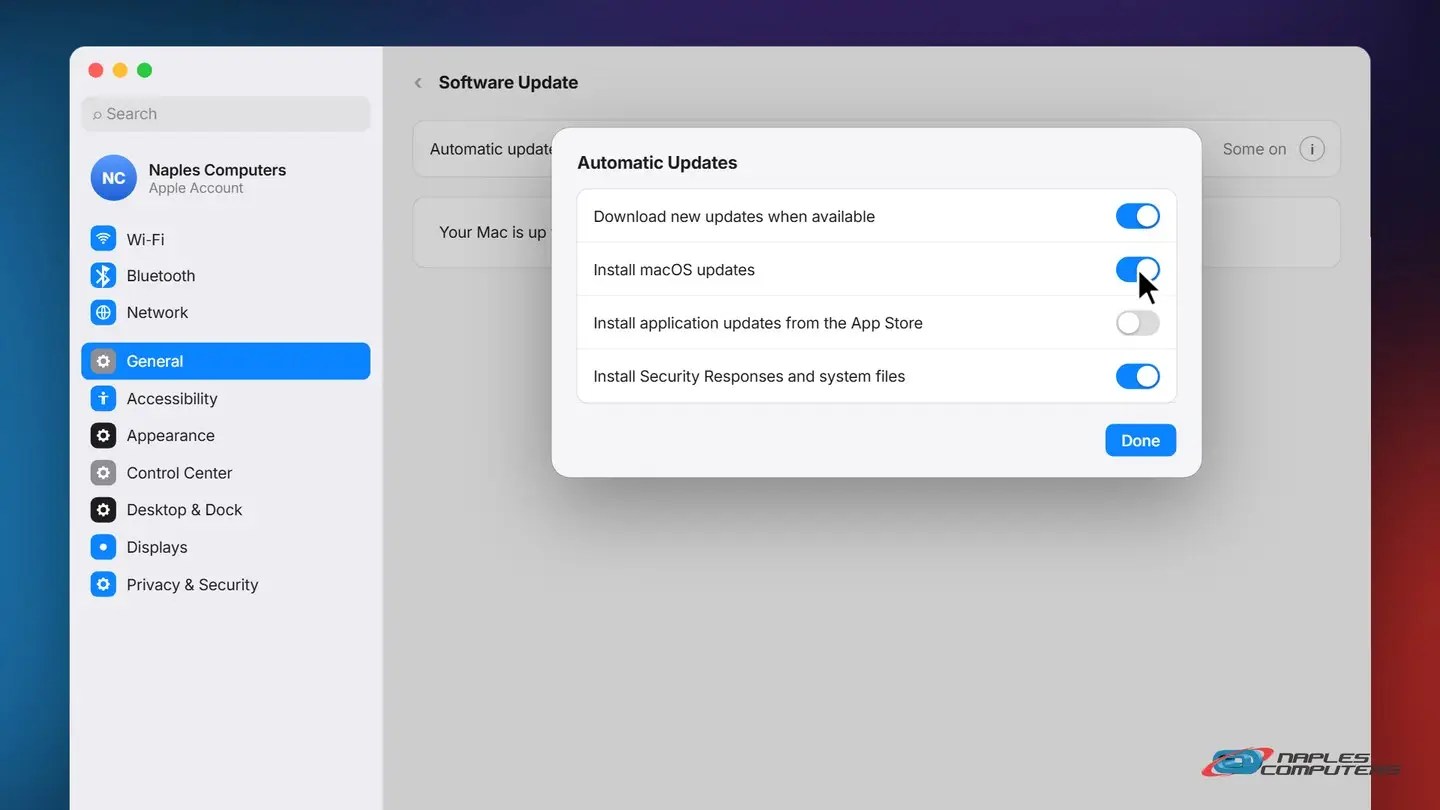Click the info icon beside Some on
The image size is (1440, 810).
pos(1312,149)
